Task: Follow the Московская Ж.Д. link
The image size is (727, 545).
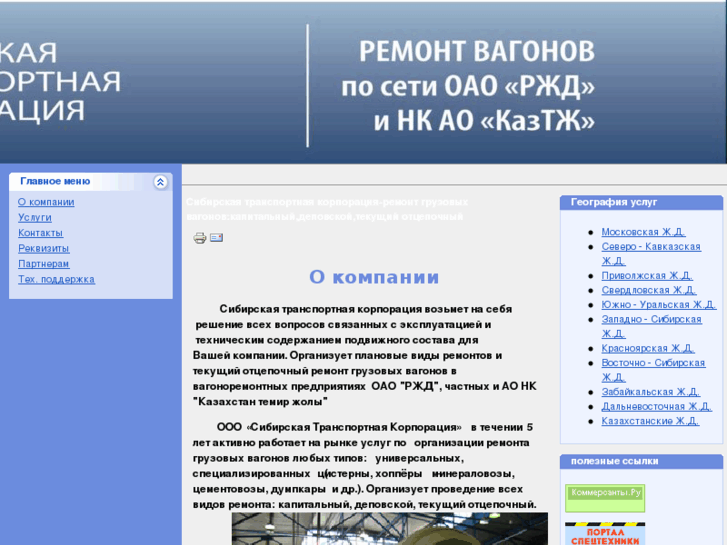Action: coord(643,232)
